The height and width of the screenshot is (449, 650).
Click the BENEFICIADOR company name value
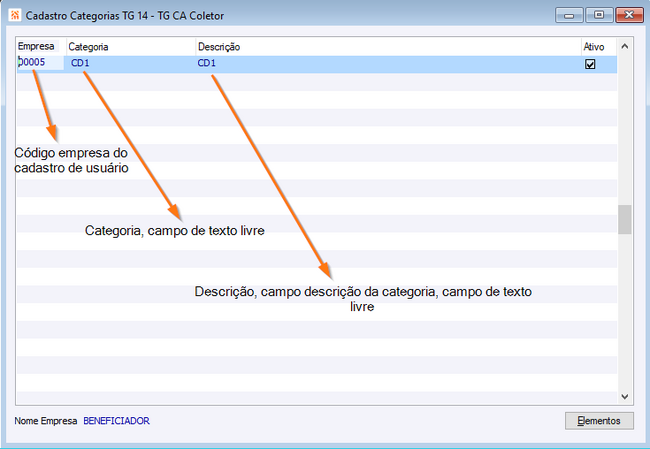[x=116, y=421]
